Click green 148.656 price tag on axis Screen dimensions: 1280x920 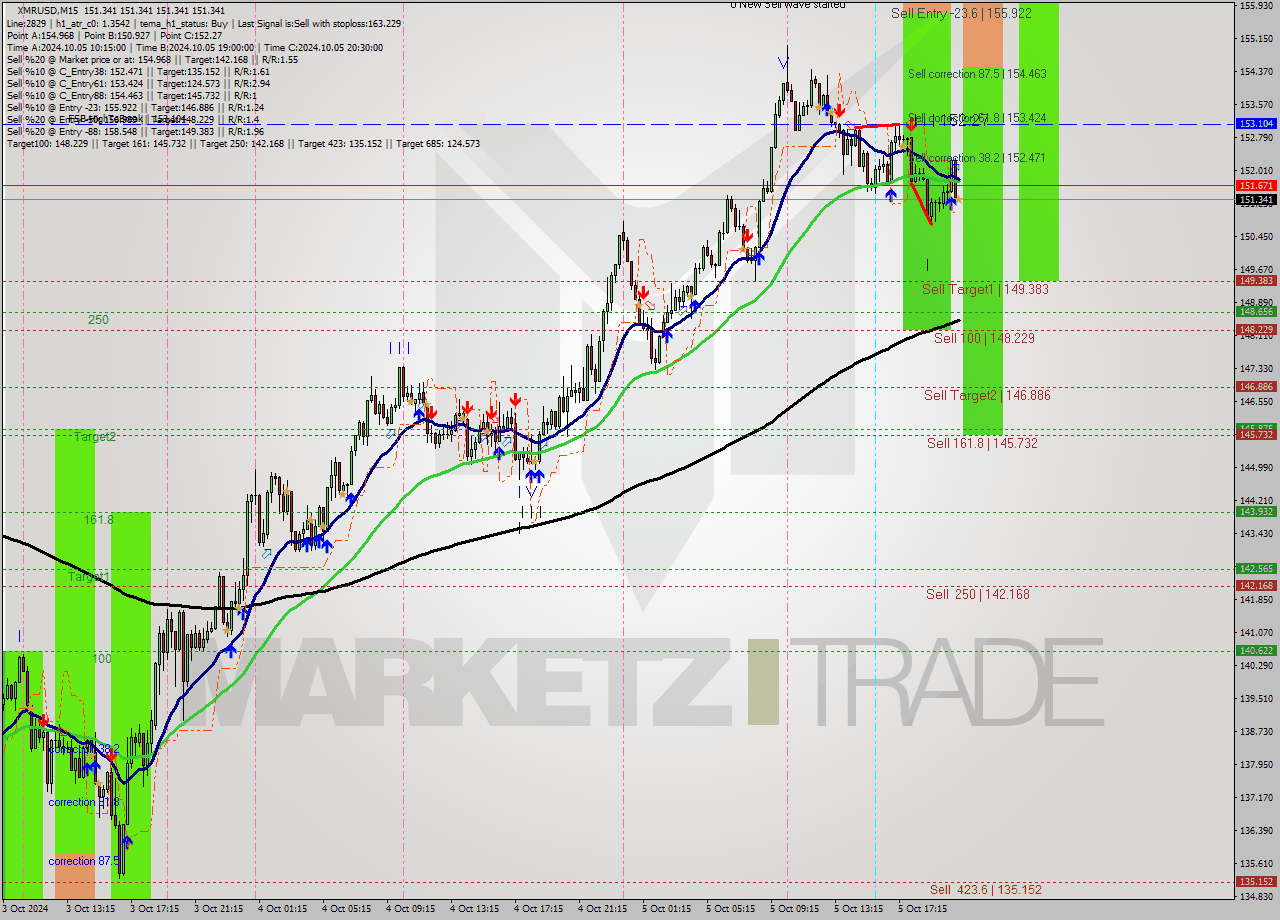pos(1256,312)
